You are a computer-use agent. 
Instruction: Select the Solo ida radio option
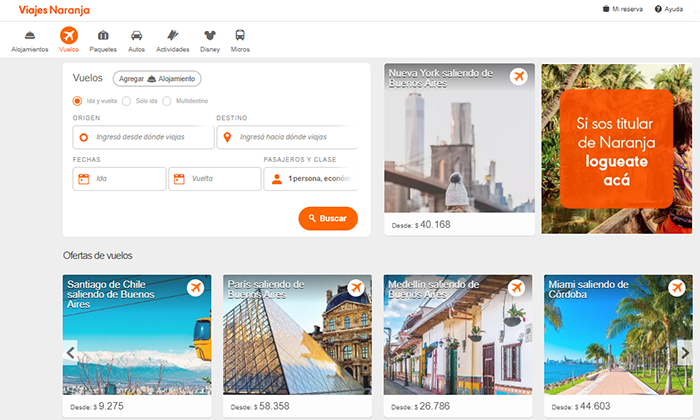[127, 101]
